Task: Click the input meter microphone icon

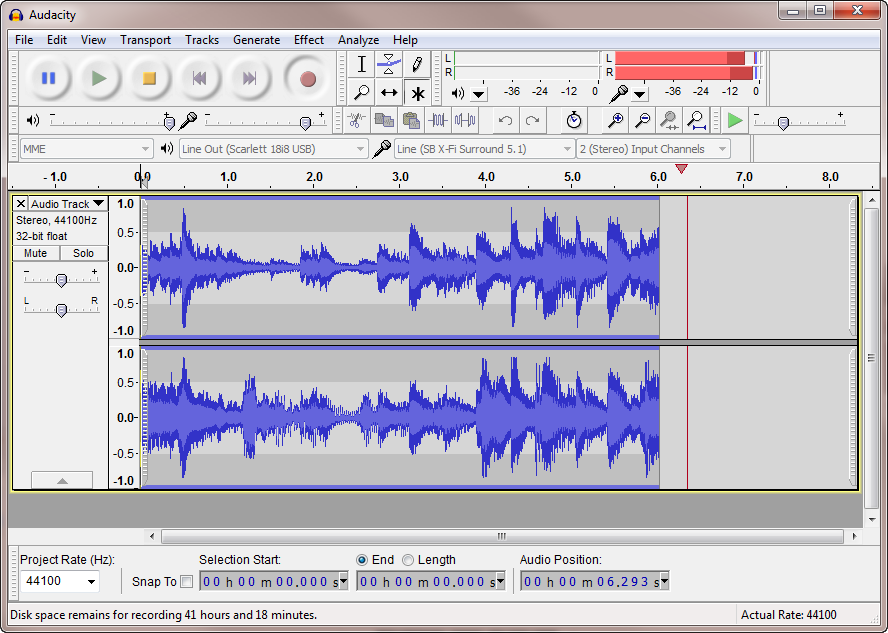Action: (x=618, y=93)
